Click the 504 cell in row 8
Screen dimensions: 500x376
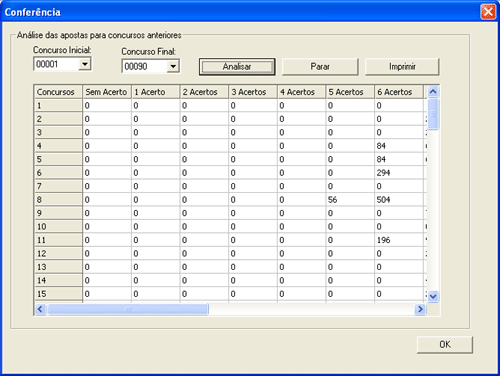click(x=399, y=200)
